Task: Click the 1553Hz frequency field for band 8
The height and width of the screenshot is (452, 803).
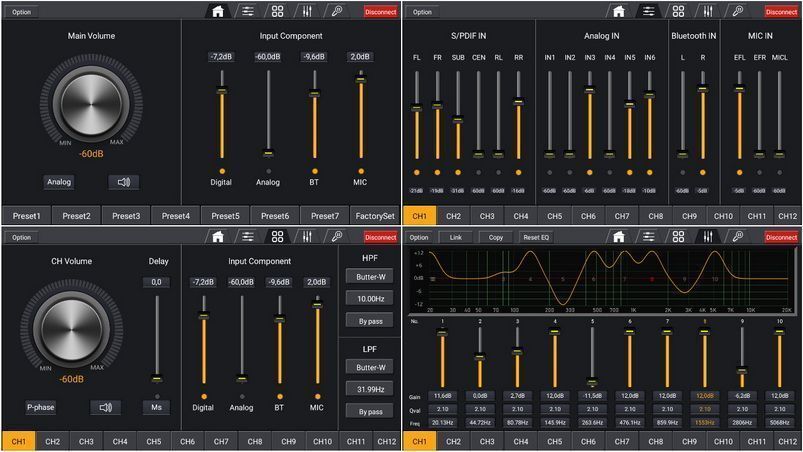Action: point(705,422)
